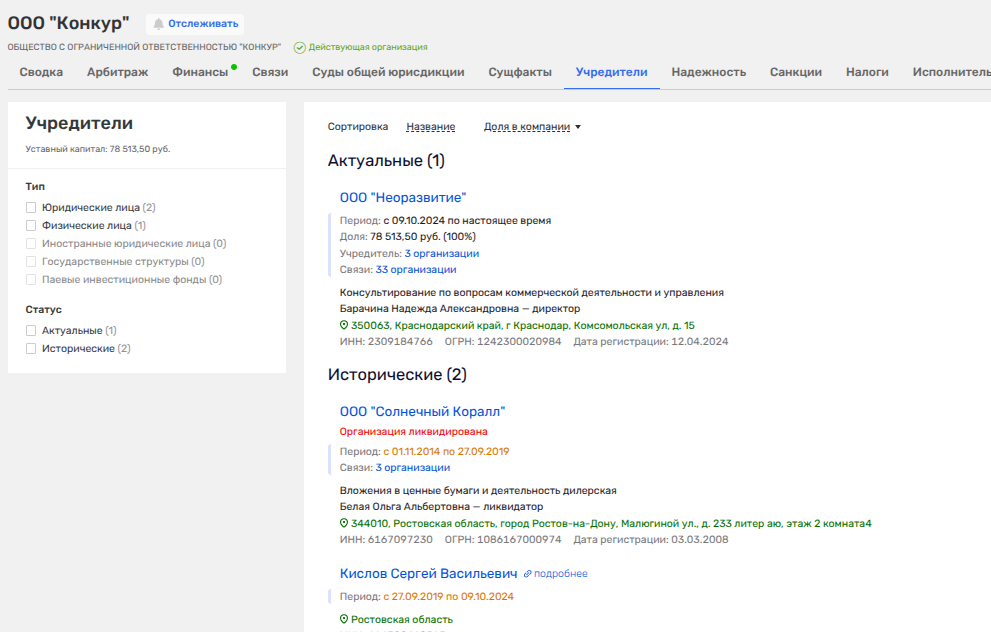
Task: Open Кислов Сергей Васильевич profile link
Action: click(x=428, y=574)
